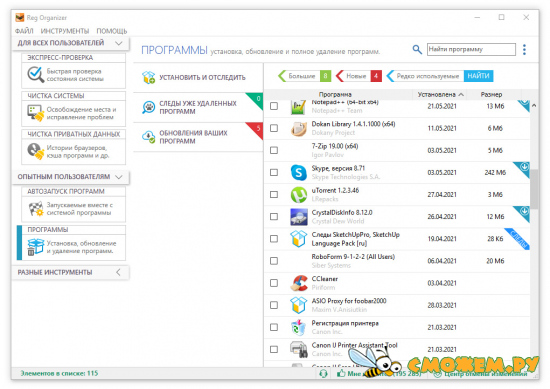Open Автозапуск программ tool
The height and width of the screenshot is (389, 550).
coord(73,204)
